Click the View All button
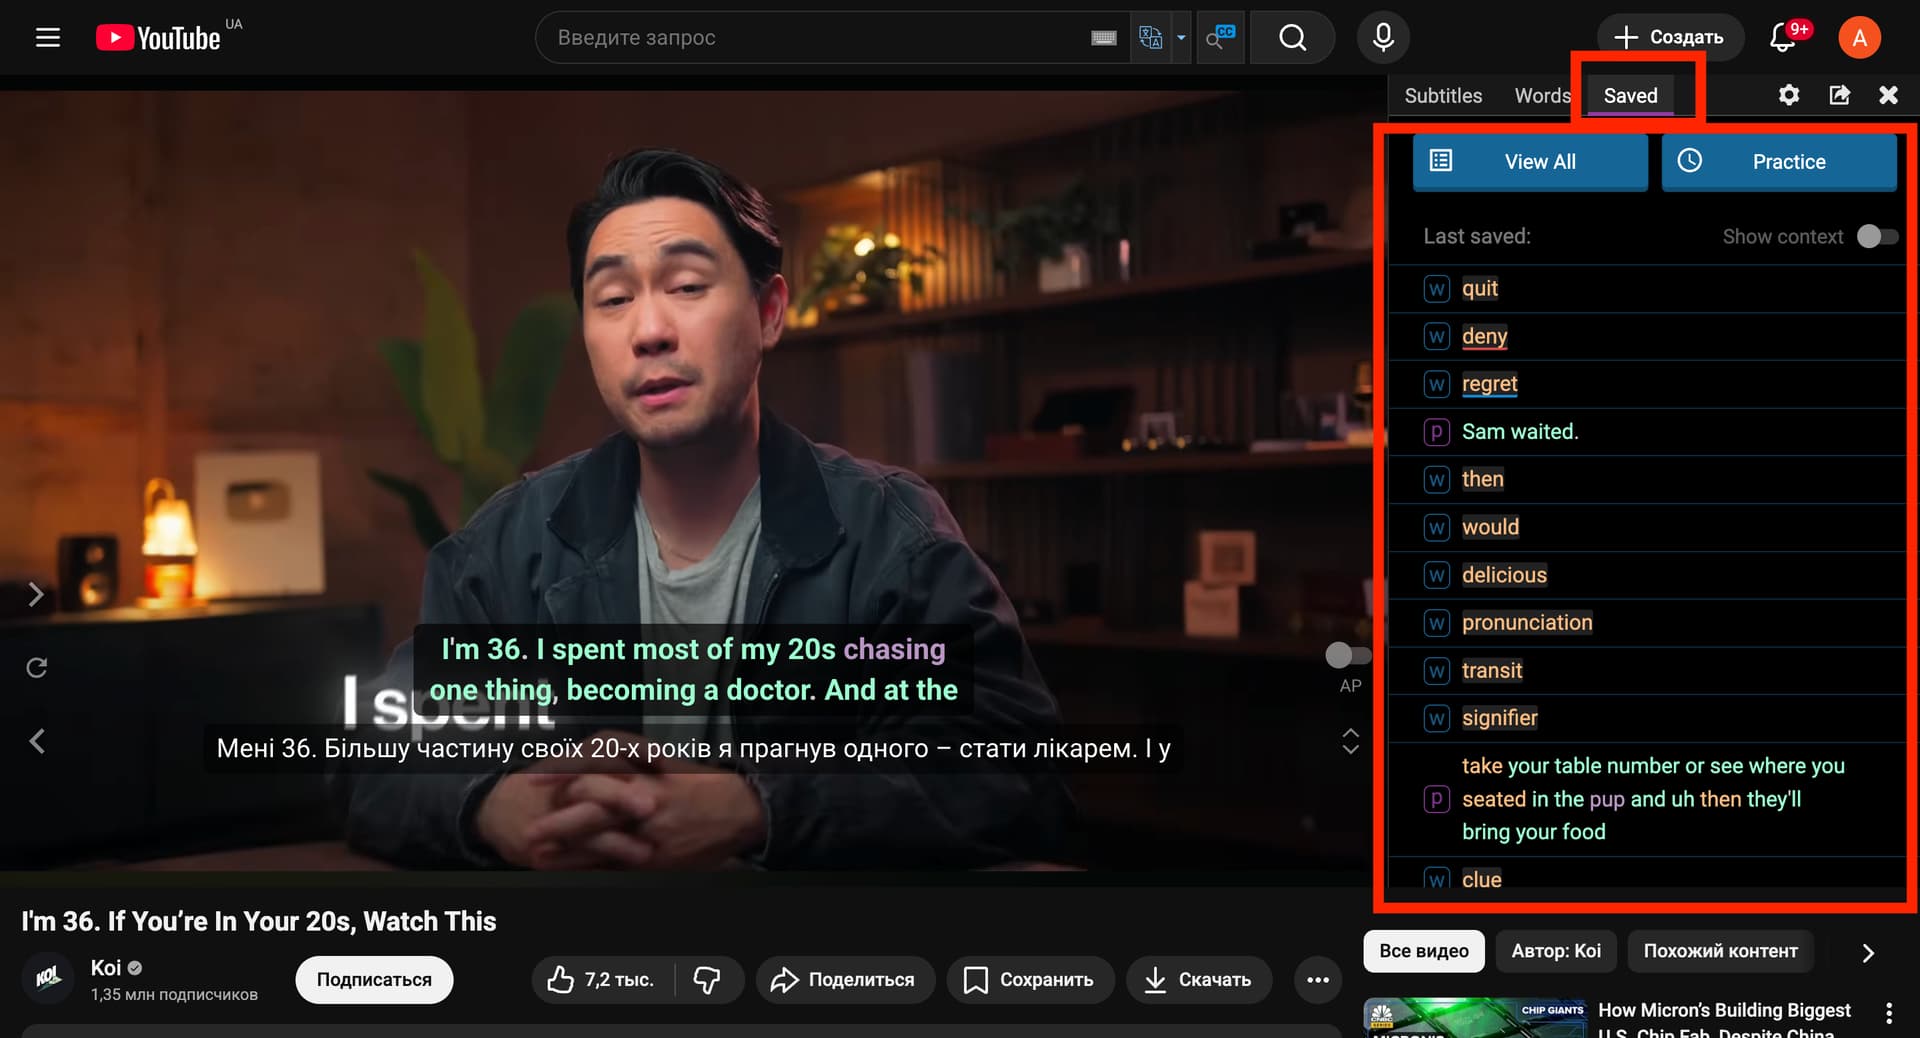 [1530, 162]
